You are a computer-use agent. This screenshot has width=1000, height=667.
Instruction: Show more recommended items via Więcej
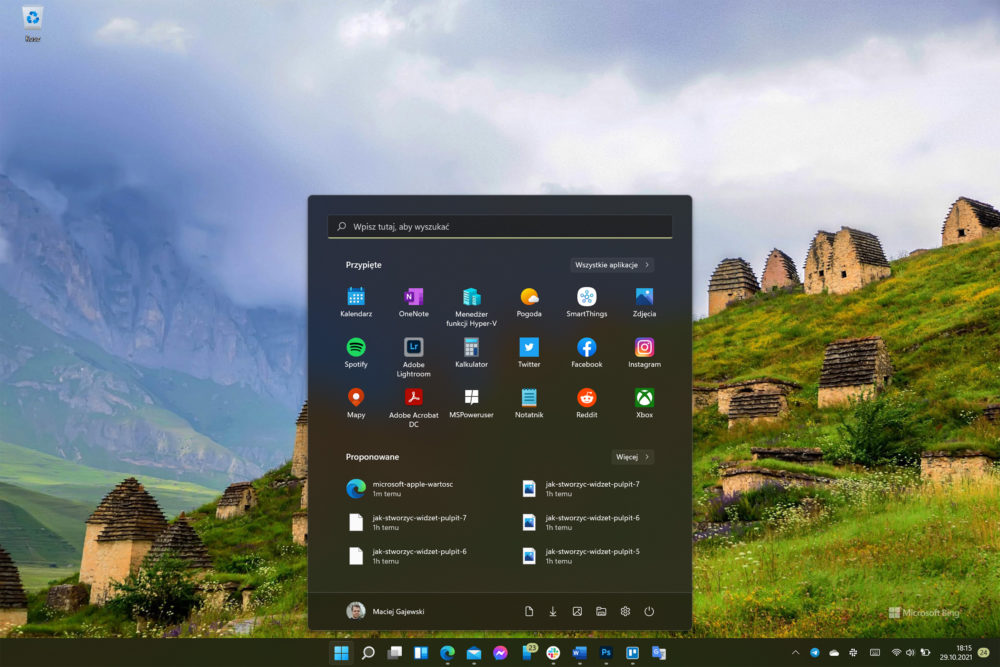tap(633, 457)
